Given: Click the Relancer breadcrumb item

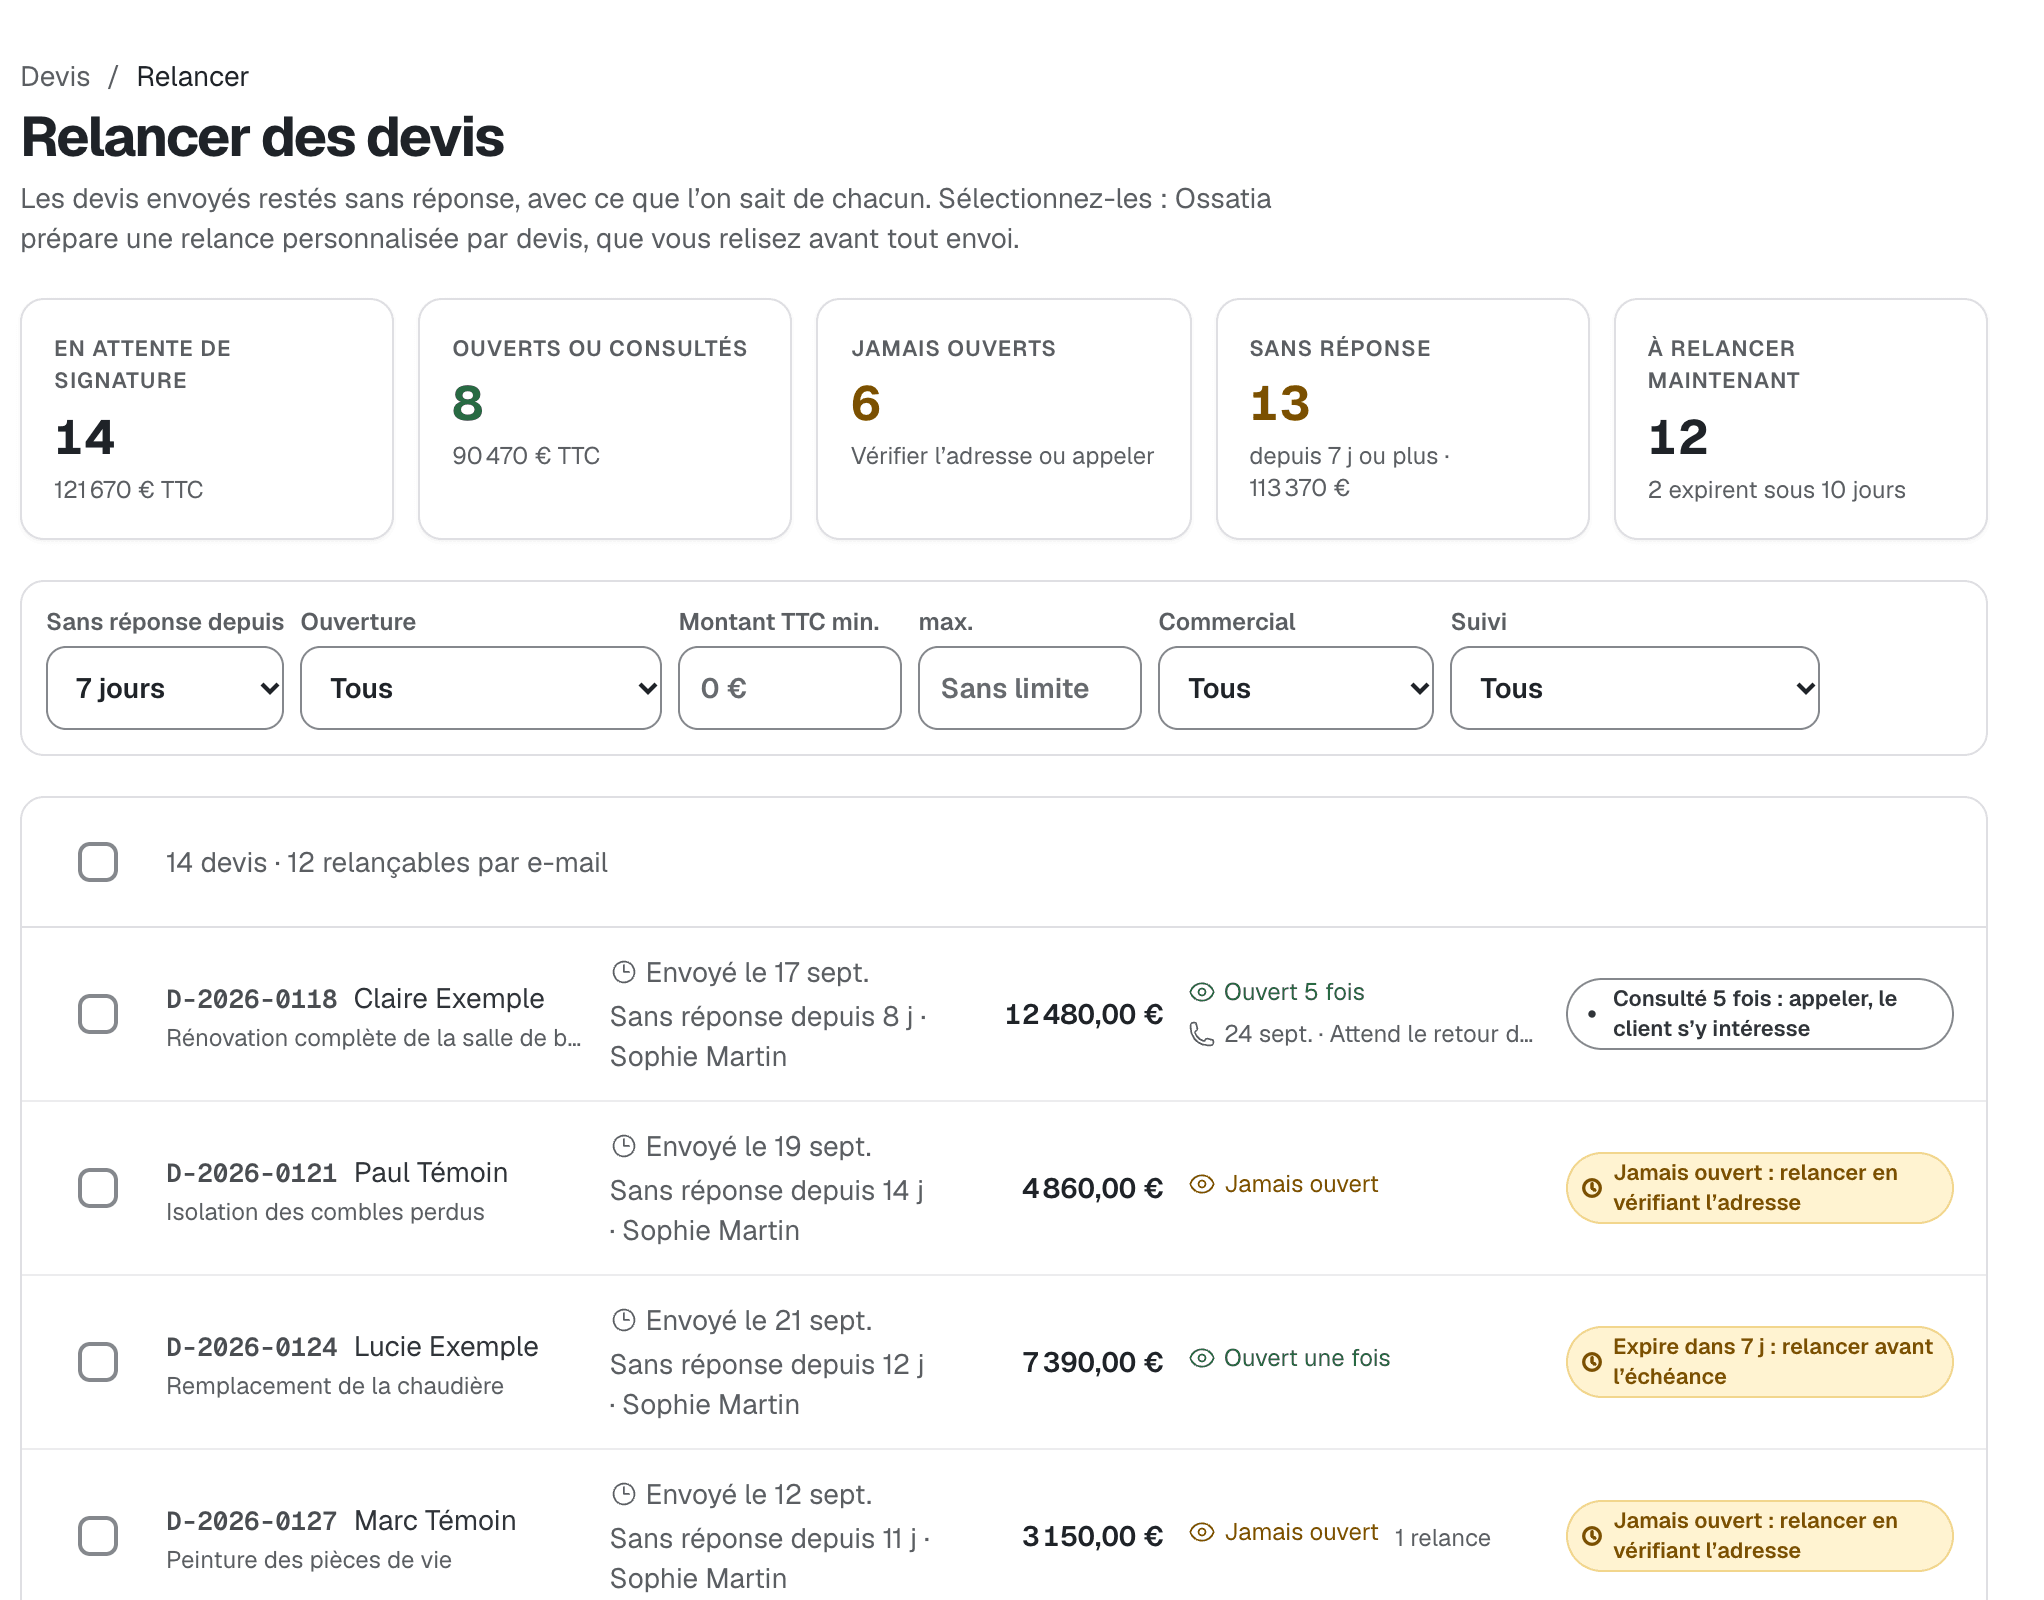Looking at the screenshot, I should (193, 77).
